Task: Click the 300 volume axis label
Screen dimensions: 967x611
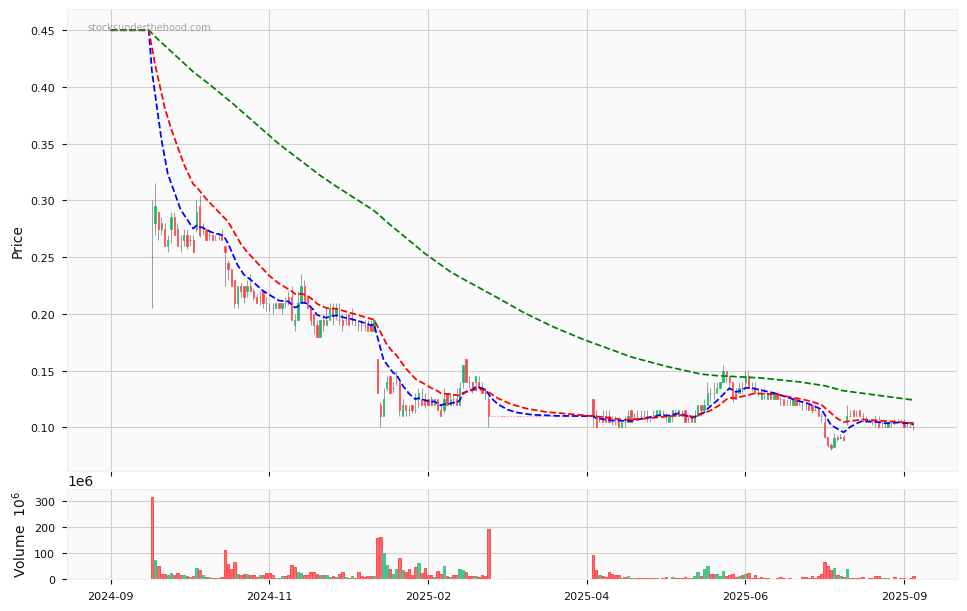Action: click(x=47, y=502)
